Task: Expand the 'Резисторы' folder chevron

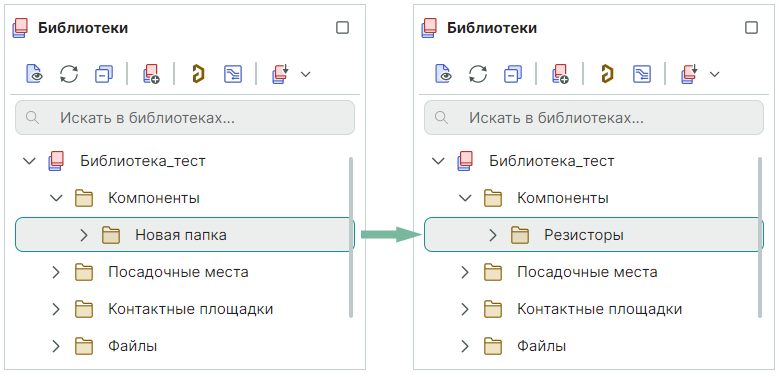Action: 493,235
